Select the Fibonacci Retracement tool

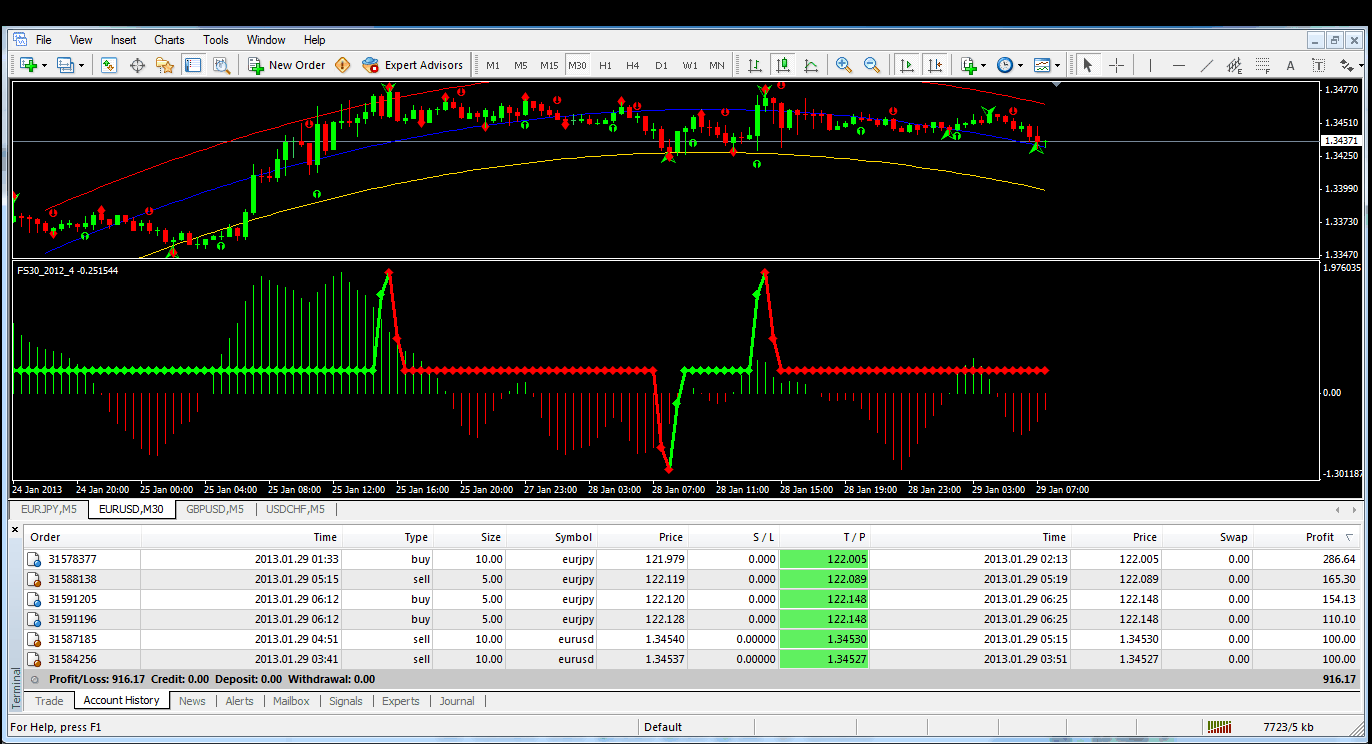tap(1262, 65)
